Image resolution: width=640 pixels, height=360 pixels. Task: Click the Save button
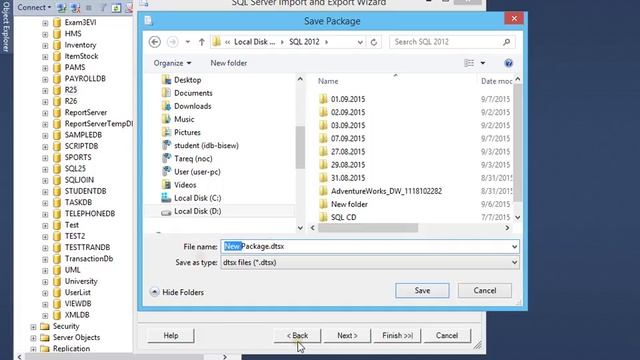(x=422, y=290)
